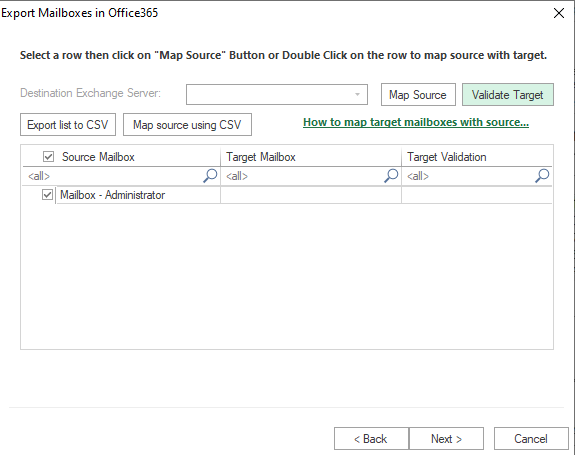Open How to map target mailboxes link

click(x=416, y=122)
